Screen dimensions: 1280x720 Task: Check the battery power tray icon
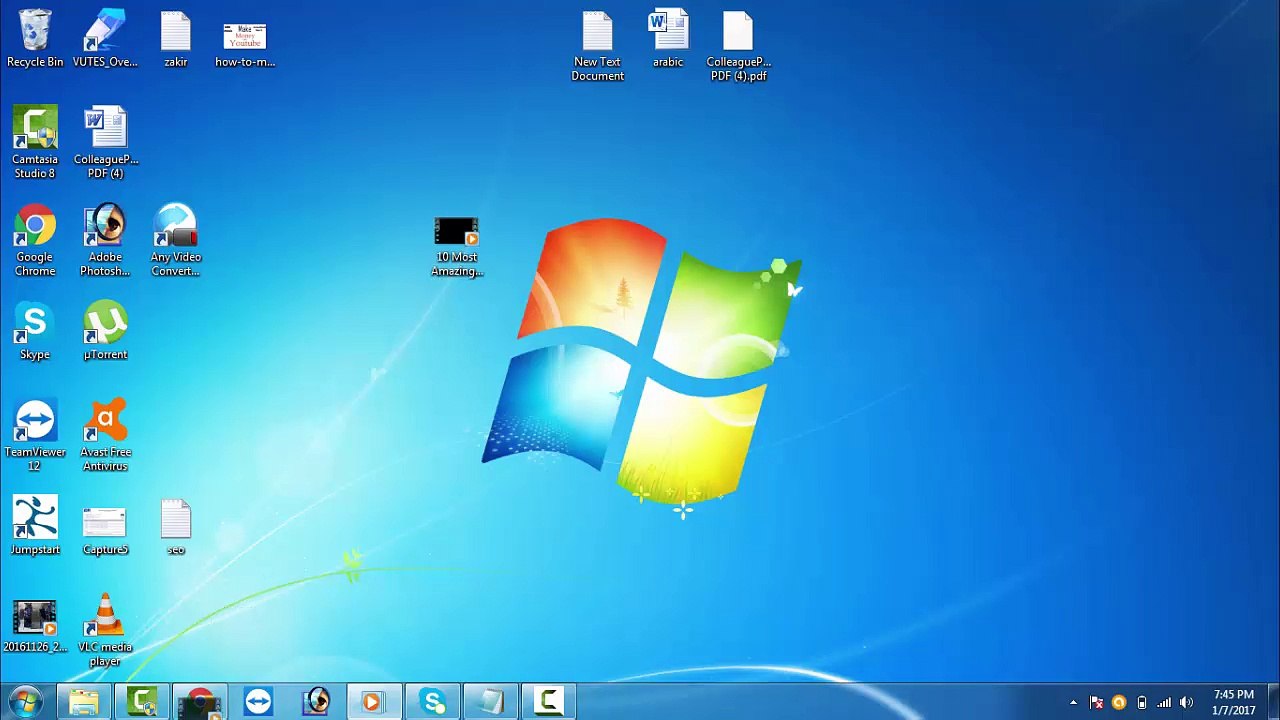pyautogui.click(x=1142, y=702)
